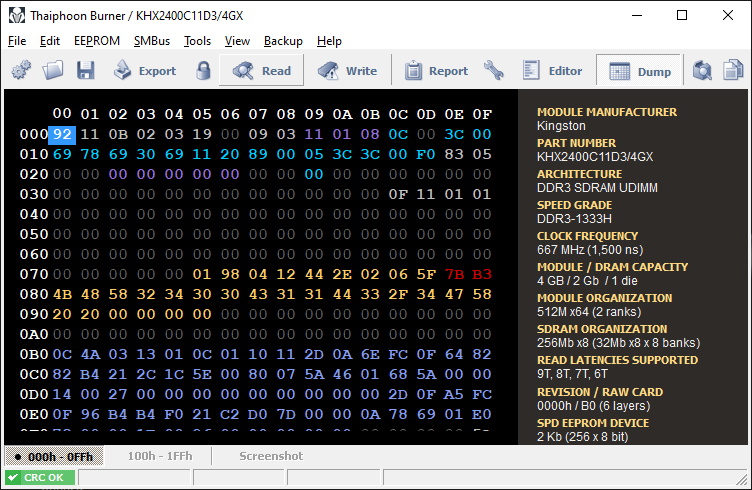Maximize the Thaiphoon Burner window
Screen dimensions: 752x490
pyautogui.click(x=682, y=15)
